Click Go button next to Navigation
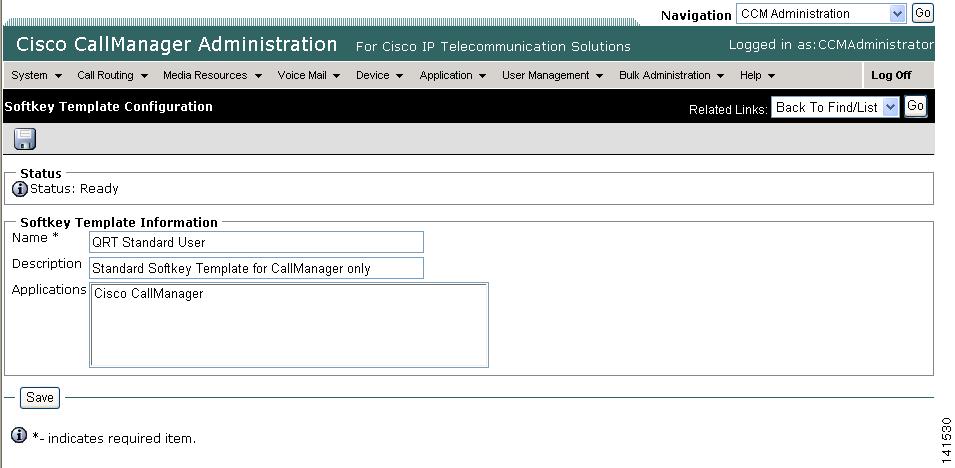Image resolution: width=955 pixels, height=468 pixels. coord(923,13)
